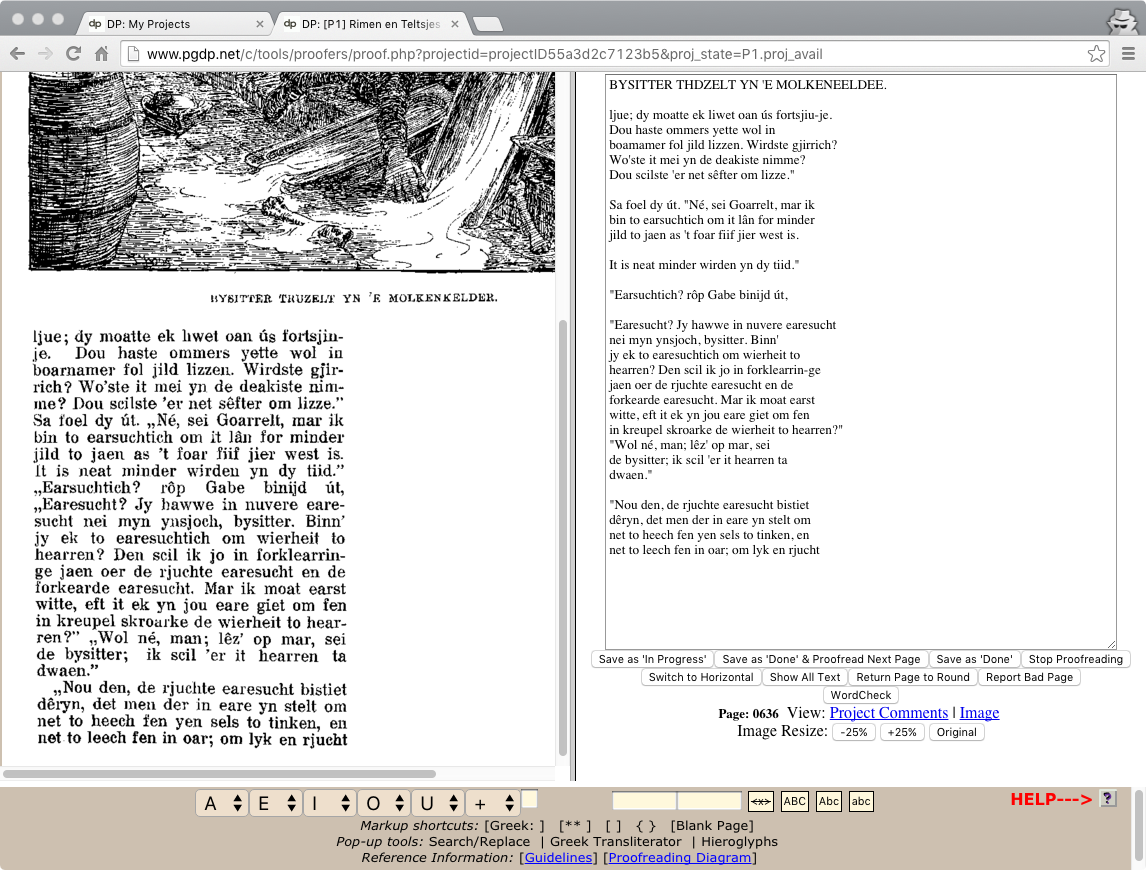
Task: Expand the O vowel character picker
Action: (386, 802)
